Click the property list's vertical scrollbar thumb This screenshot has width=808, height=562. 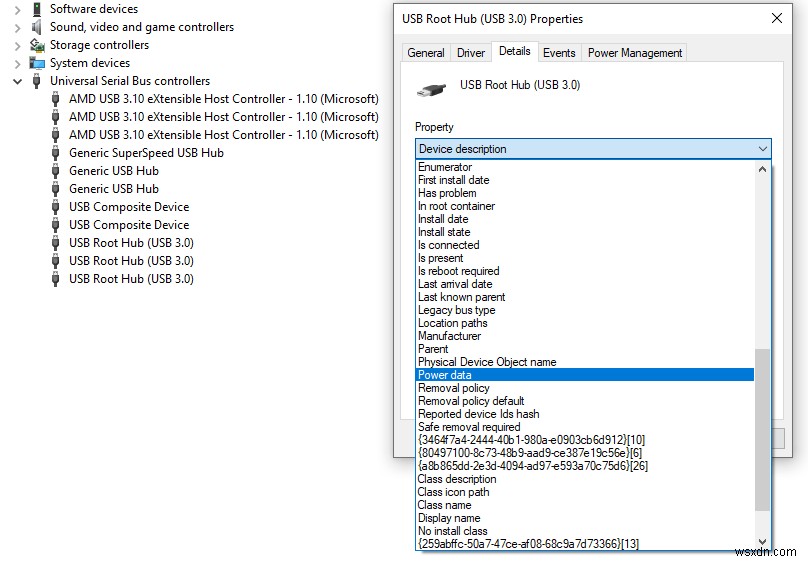click(763, 428)
